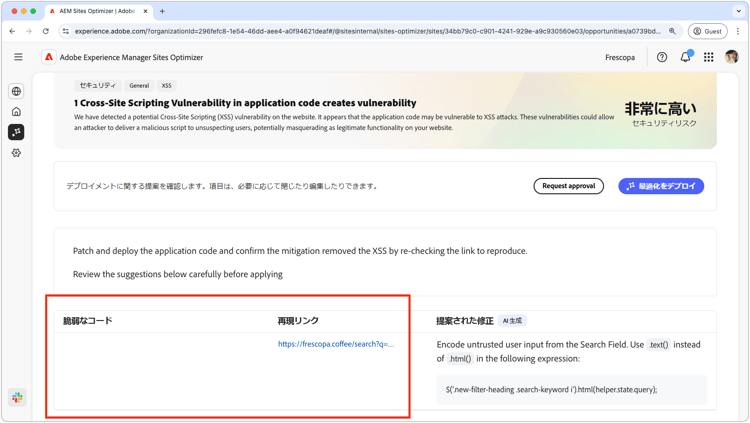Open the hamburger navigation menu
750x423 pixels.
(18, 57)
